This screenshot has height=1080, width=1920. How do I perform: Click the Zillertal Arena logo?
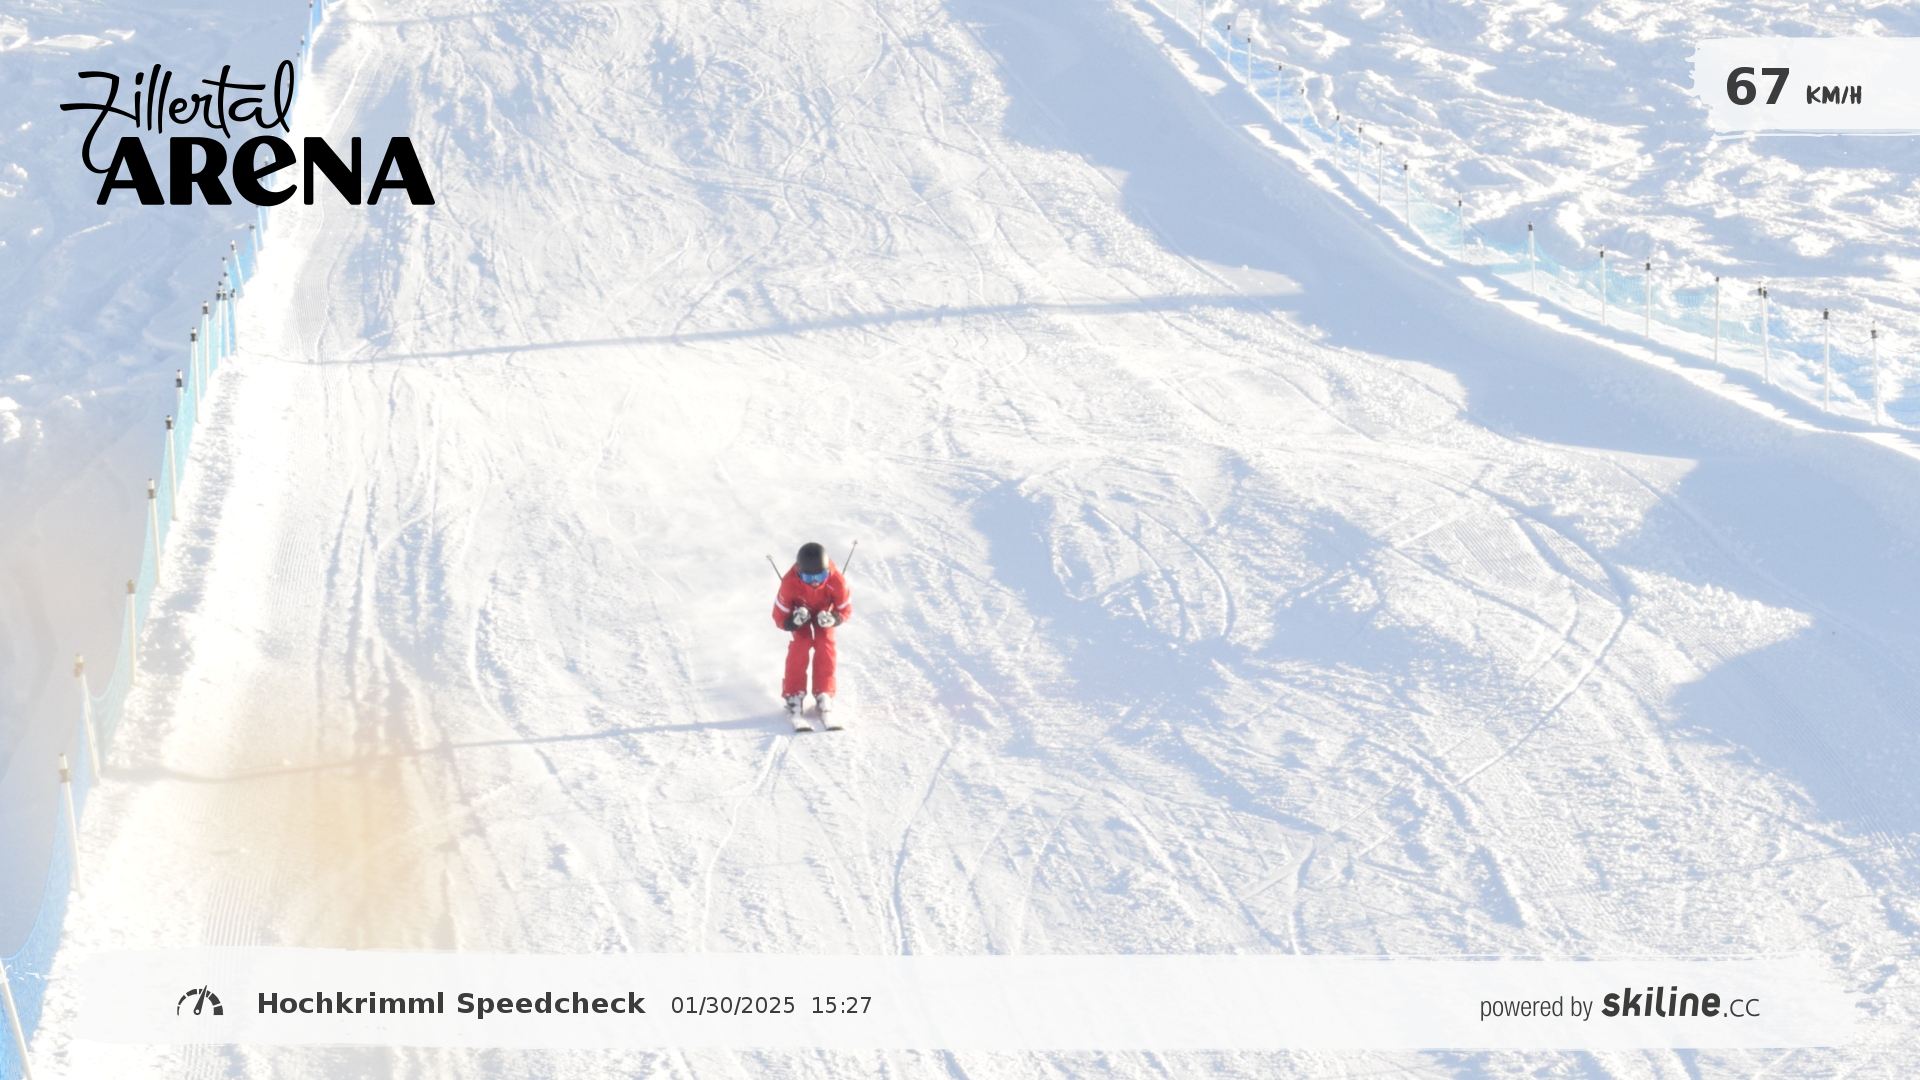click(247, 133)
